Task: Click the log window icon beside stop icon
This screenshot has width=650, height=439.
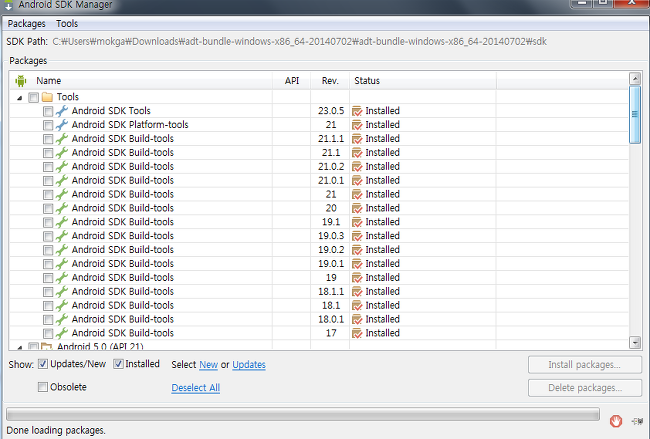Action: [x=637, y=422]
